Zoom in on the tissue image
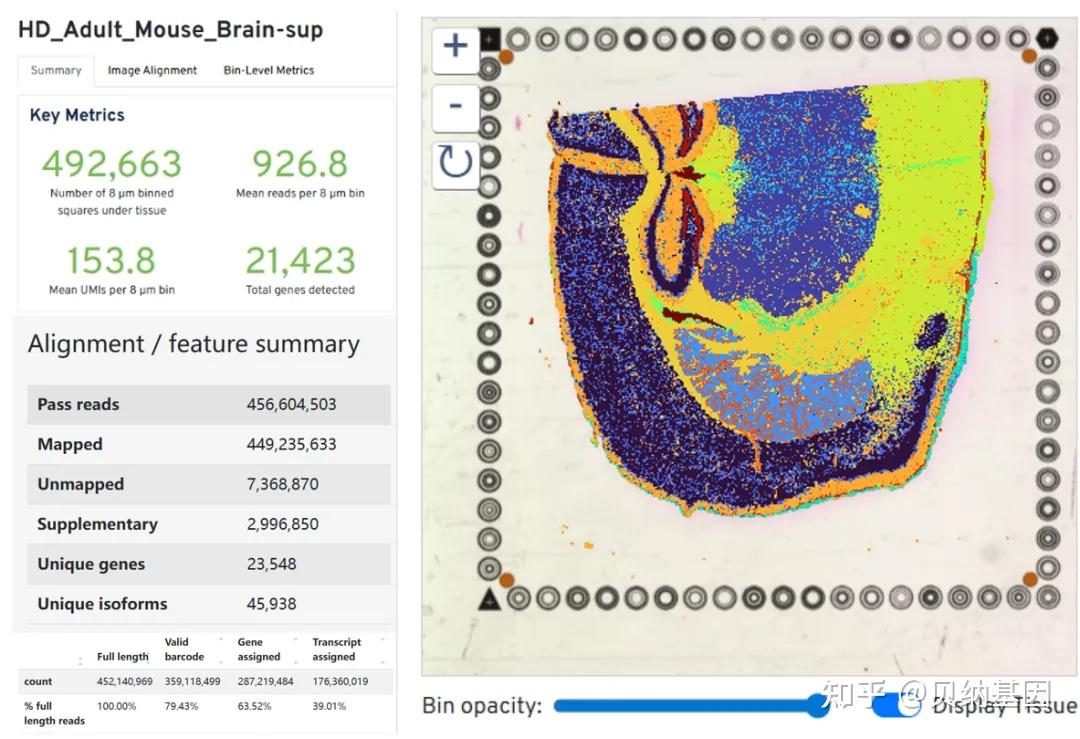1080x739 pixels. pos(455,46)
